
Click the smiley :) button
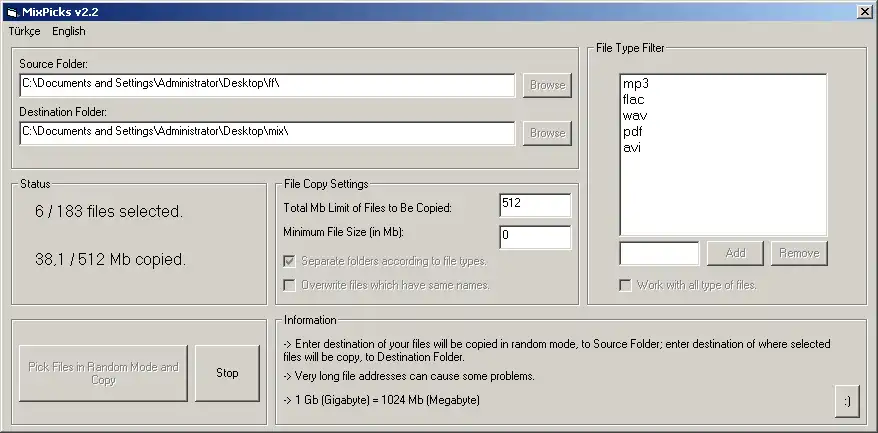tap(847, 401)
